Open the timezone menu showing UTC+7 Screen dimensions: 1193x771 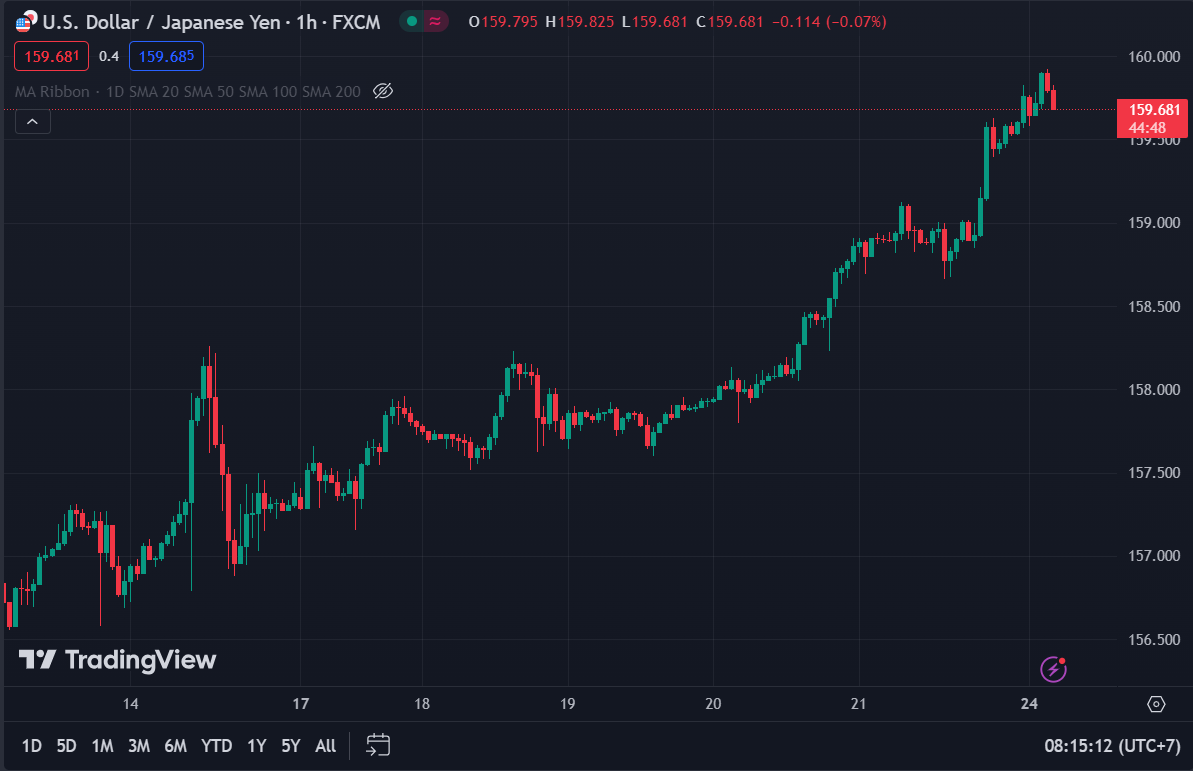(1112, 746)
